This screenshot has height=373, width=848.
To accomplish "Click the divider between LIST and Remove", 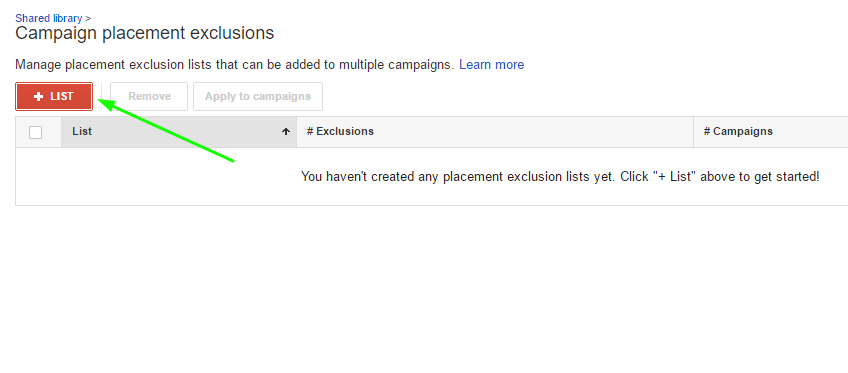I will pyautogui.click(x=101, y=97).
